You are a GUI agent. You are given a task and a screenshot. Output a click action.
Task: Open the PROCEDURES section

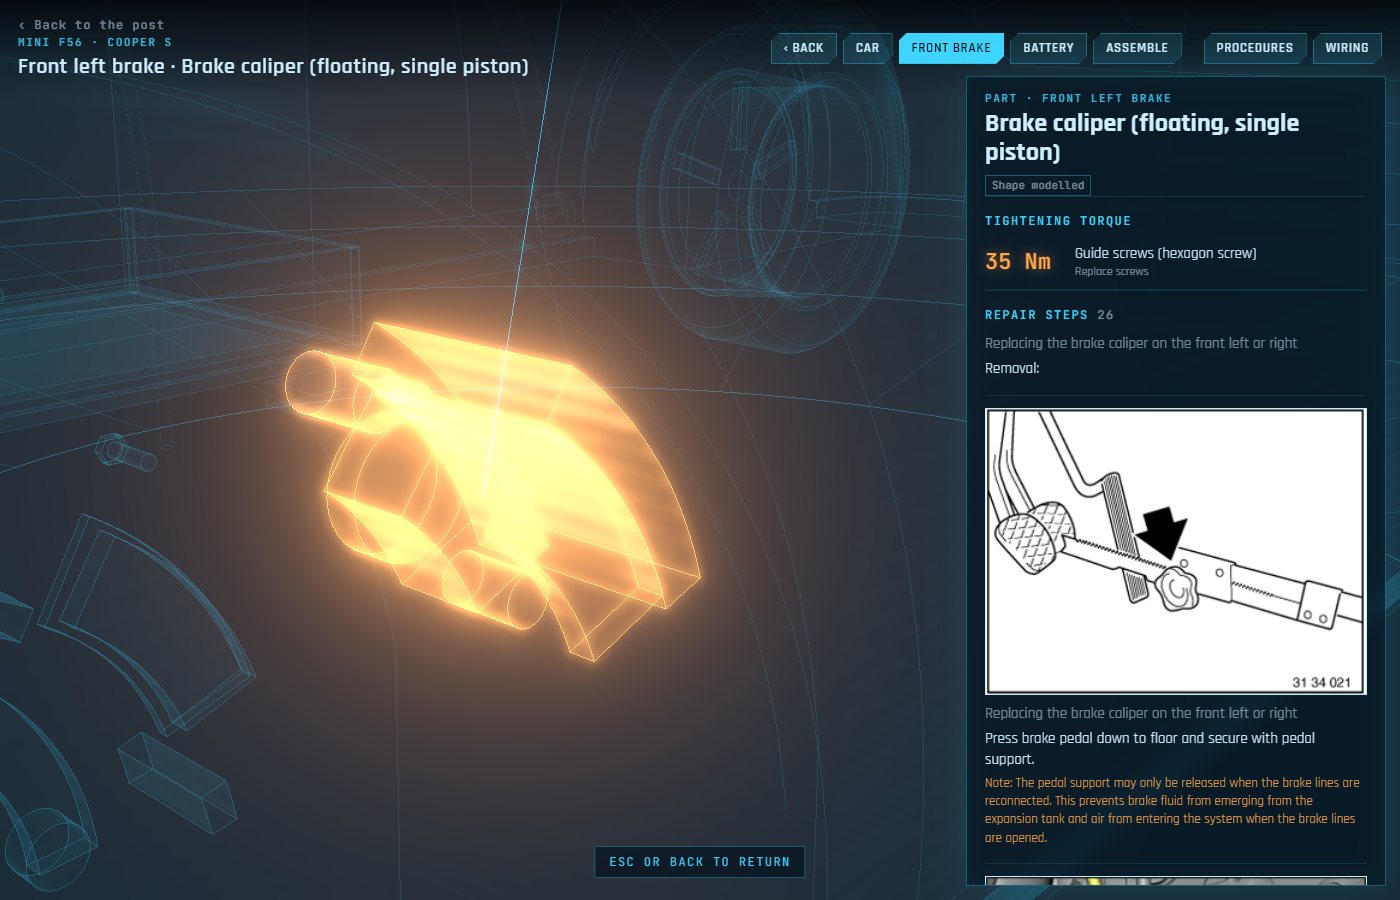(x=1255, y=48)
